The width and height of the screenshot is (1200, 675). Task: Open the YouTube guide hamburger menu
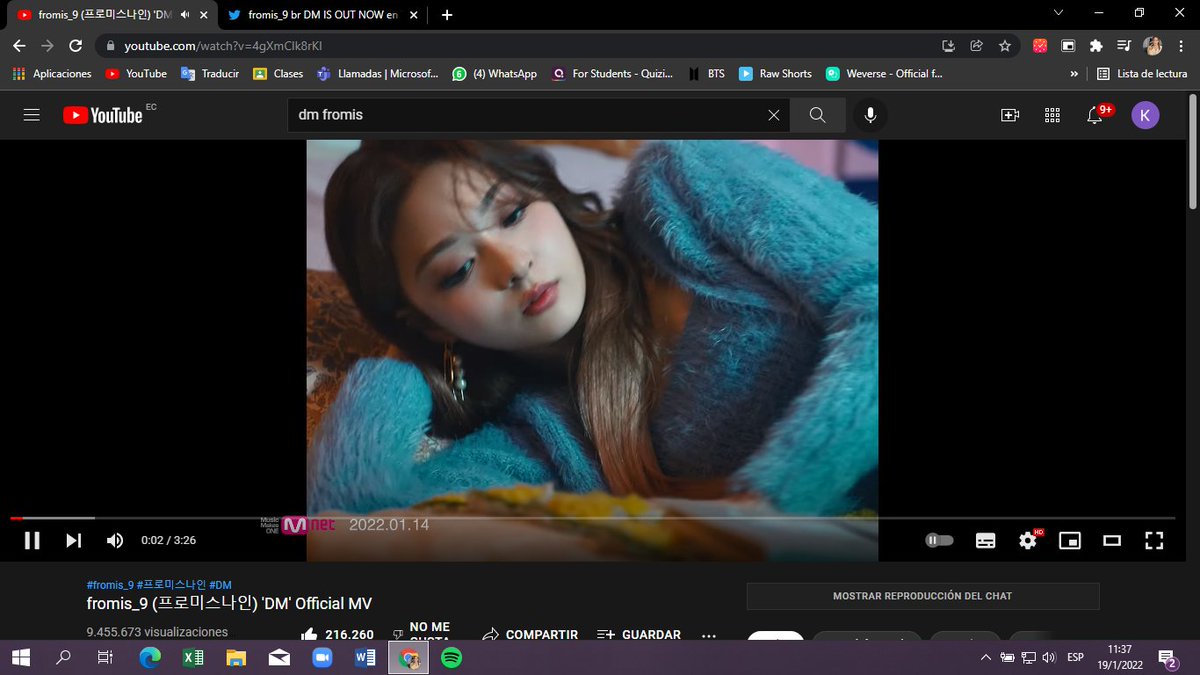32,115
